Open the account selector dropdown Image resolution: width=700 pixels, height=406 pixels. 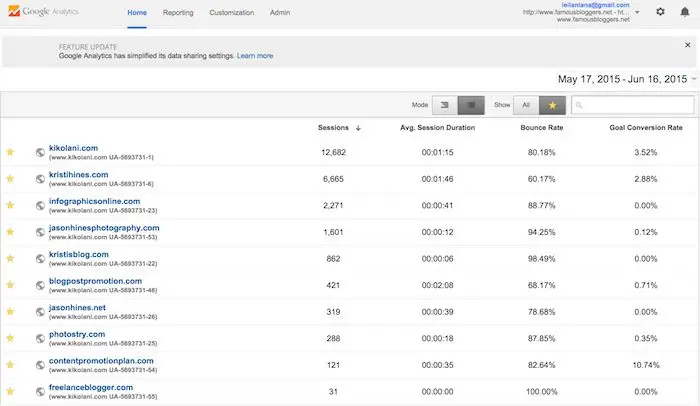coord(637,13)
